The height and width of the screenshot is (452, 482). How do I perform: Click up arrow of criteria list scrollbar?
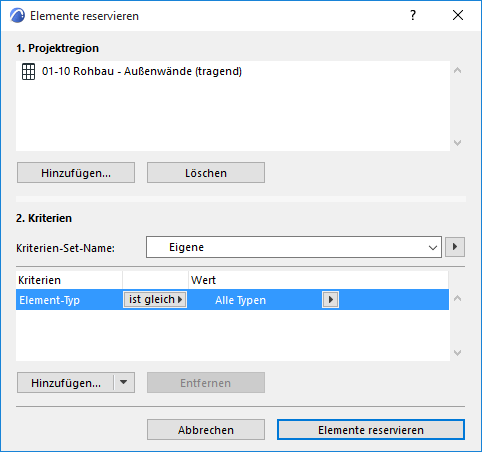tap(458, 298)
